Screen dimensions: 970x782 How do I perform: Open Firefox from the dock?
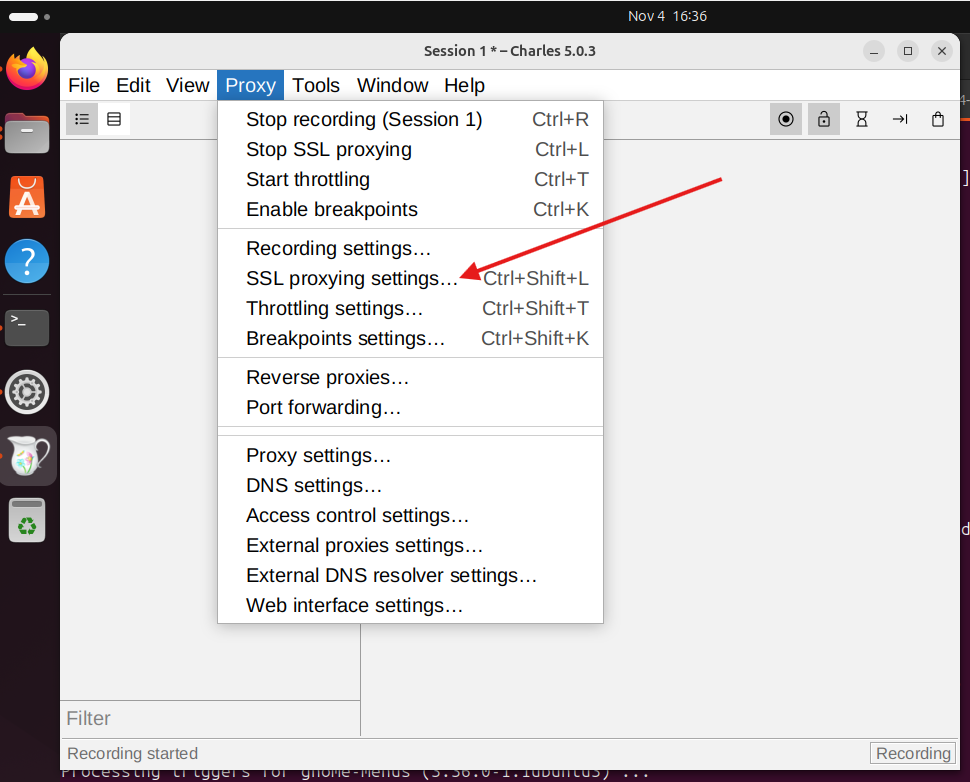click(27, 69)
